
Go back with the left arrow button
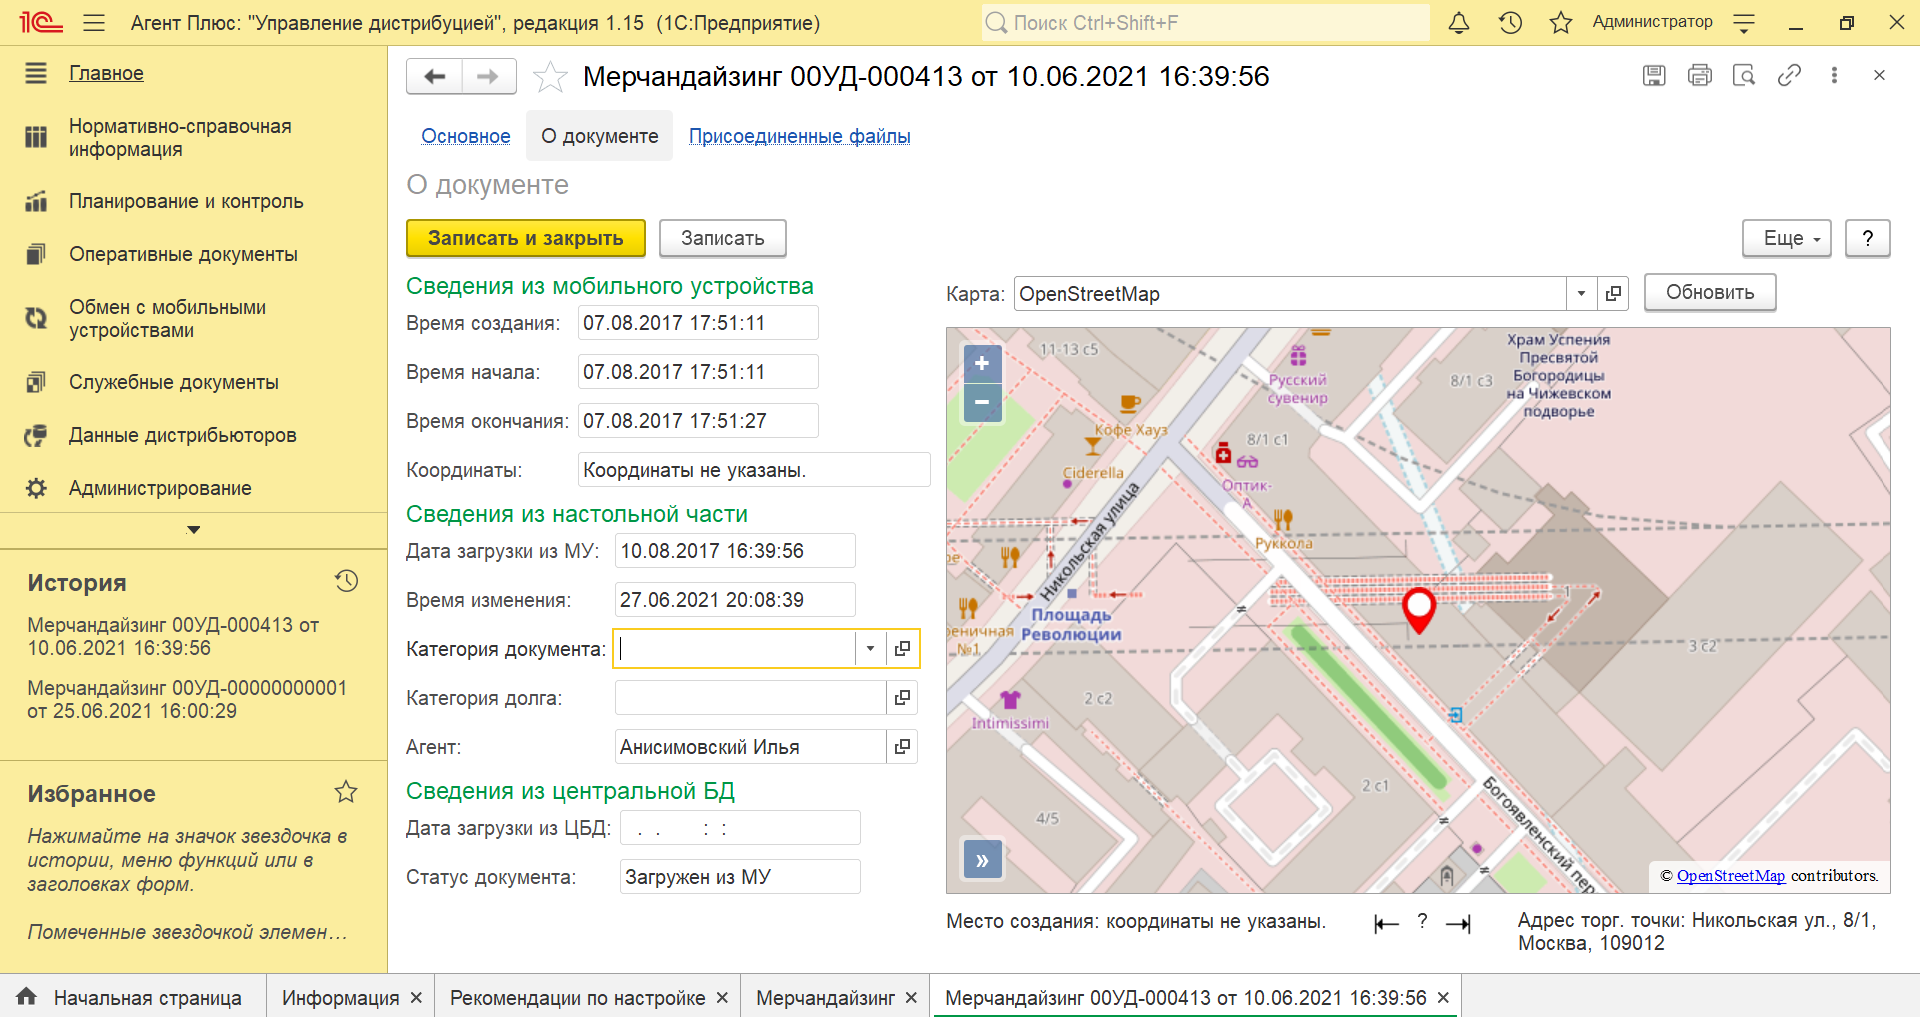[434, 76]
